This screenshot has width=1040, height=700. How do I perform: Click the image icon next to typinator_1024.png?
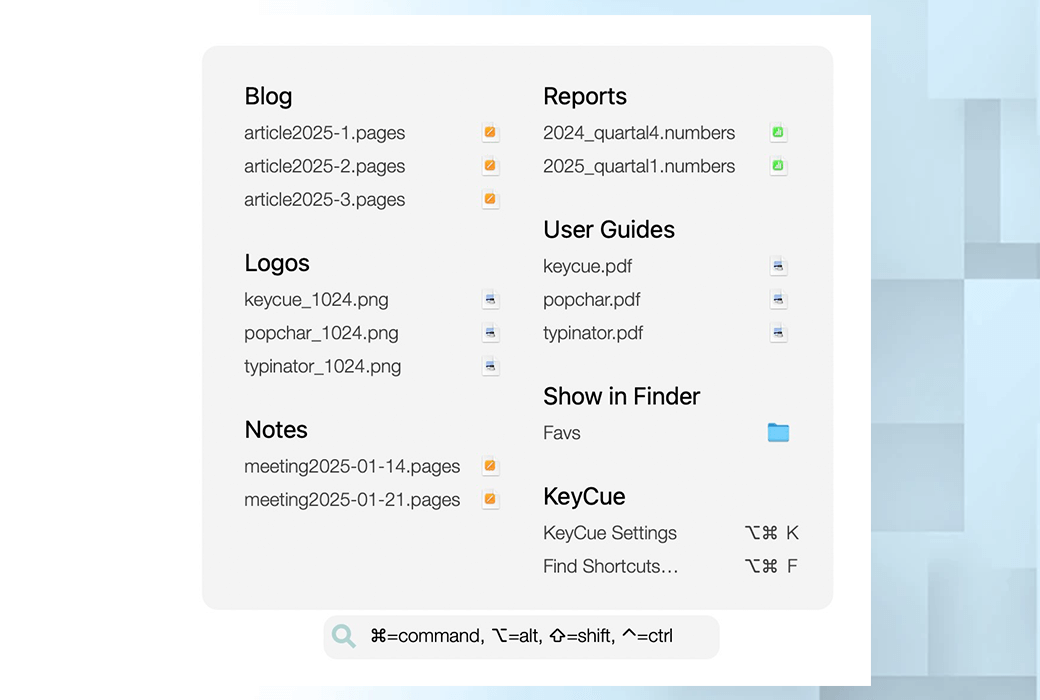[490, 366]
